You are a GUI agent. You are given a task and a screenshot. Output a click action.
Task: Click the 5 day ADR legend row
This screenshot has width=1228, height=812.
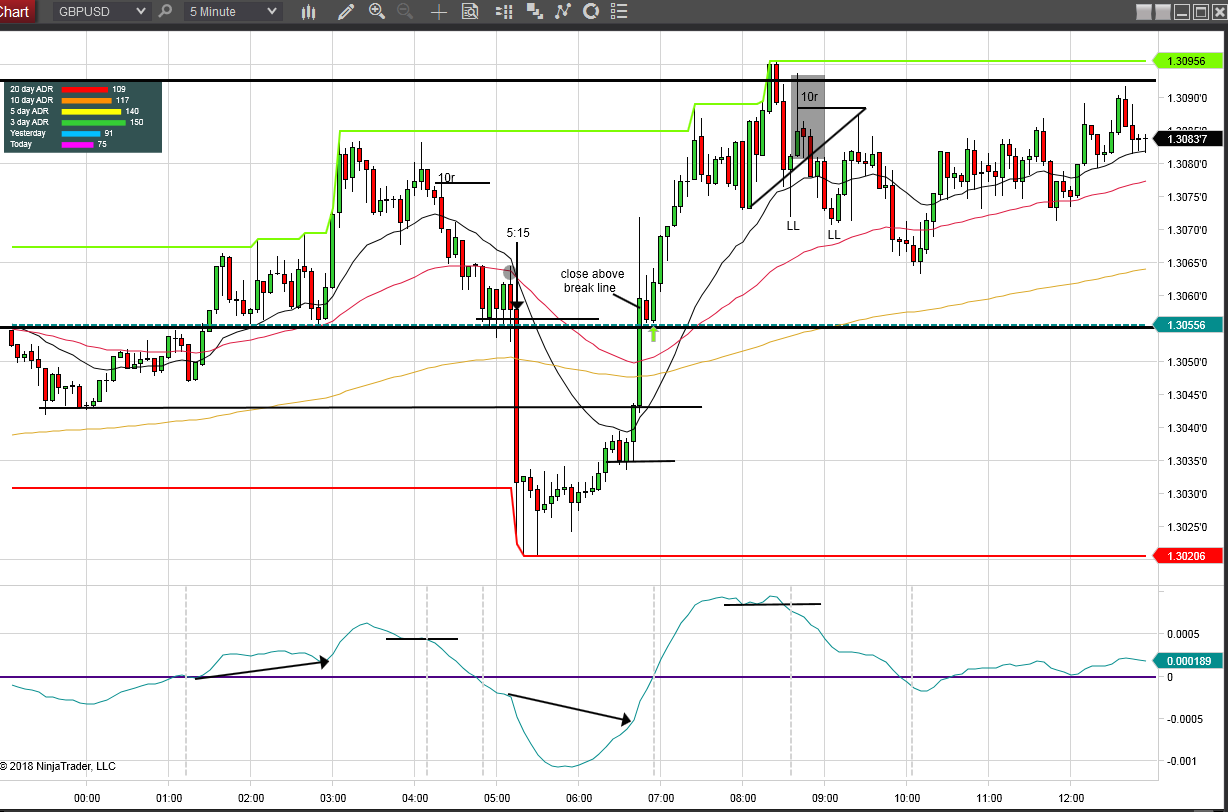(75, 111)
